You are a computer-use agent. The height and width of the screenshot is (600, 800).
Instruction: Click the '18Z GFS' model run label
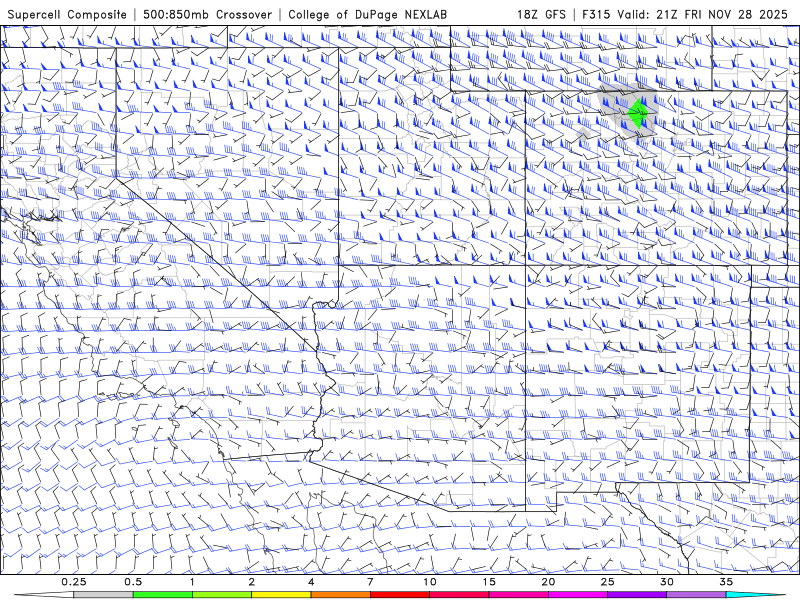[x=541, y=14]
